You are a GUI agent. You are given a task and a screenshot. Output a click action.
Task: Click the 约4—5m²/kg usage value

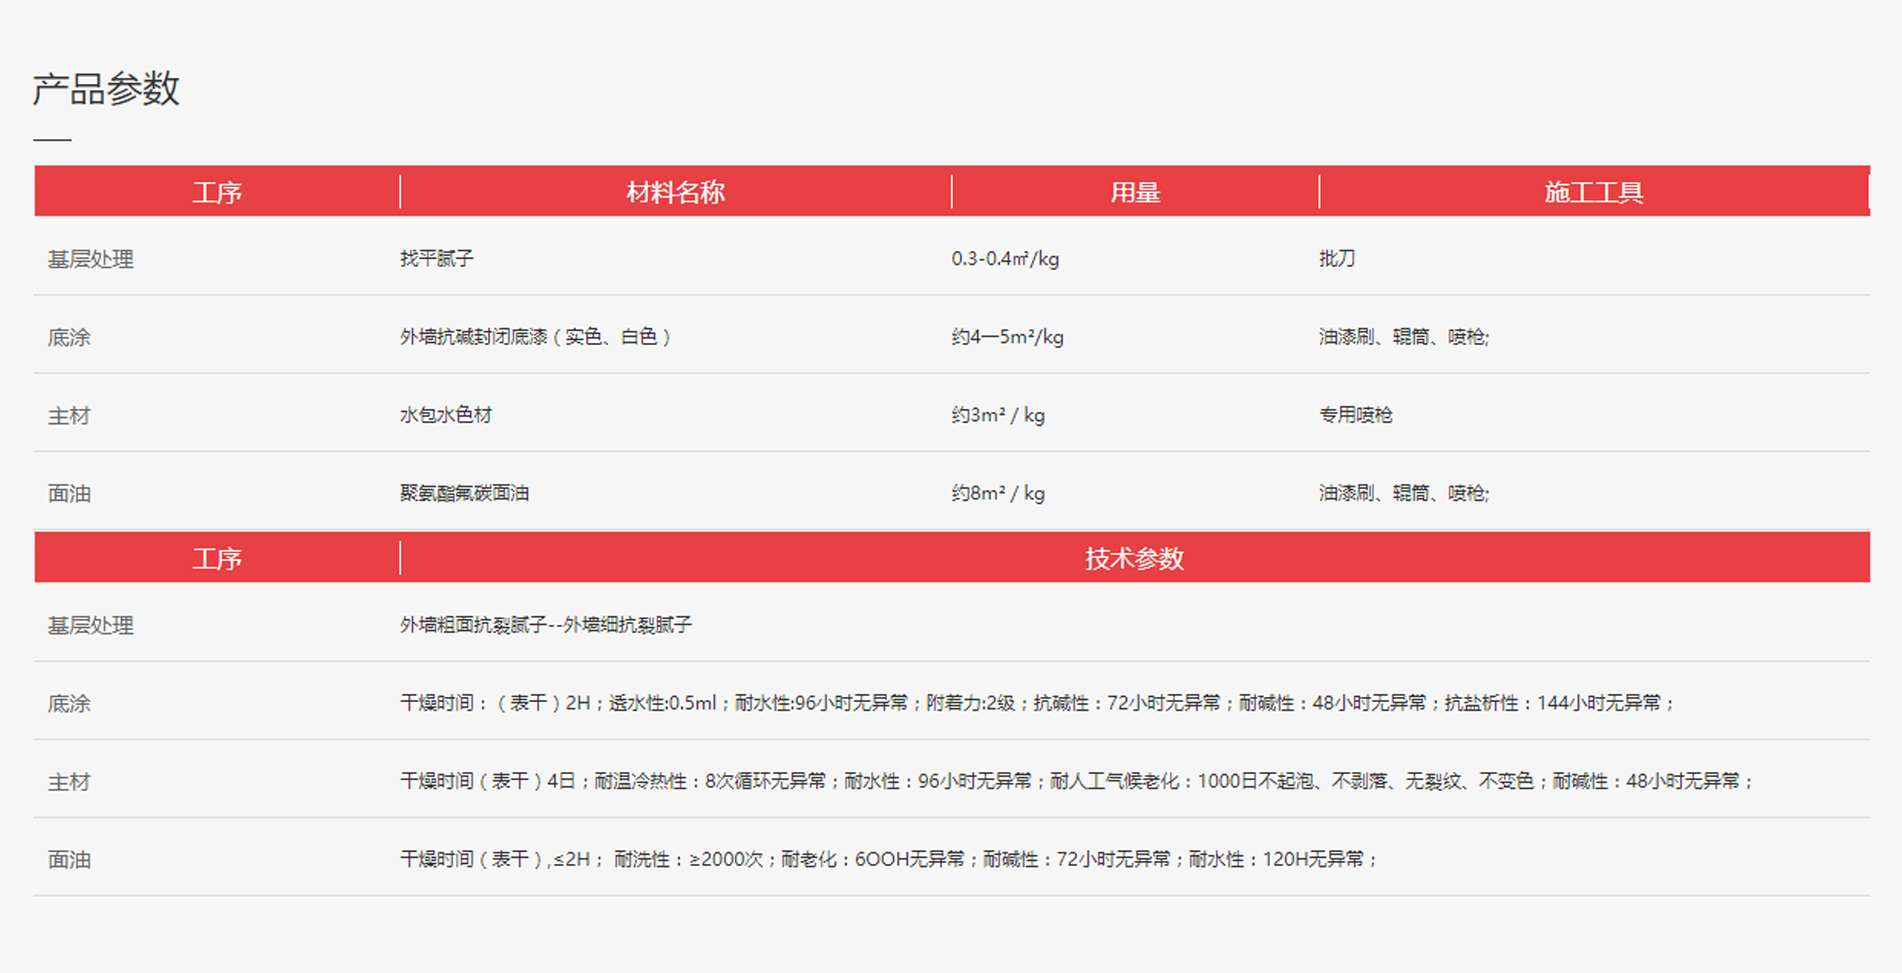tap(1007, 337)
